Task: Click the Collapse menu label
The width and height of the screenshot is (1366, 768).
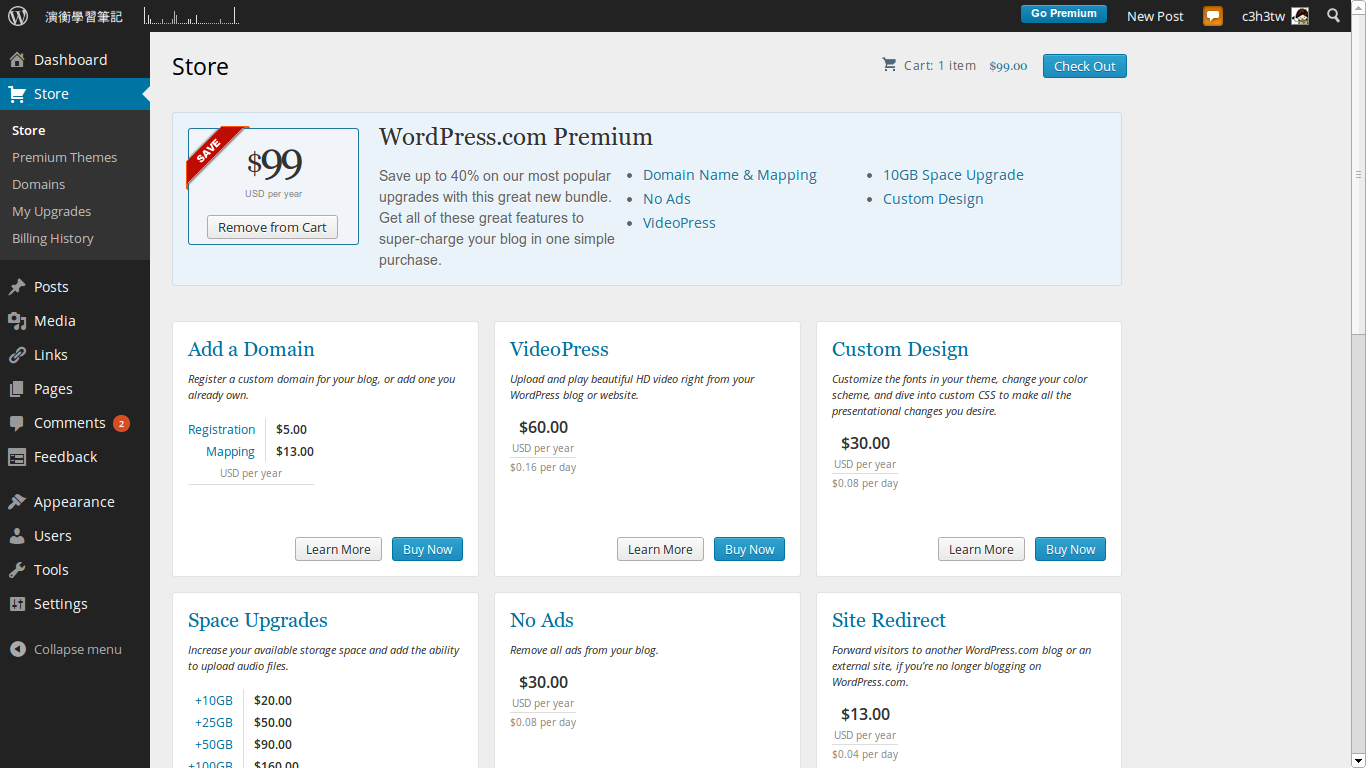Action: click(78, 649)
